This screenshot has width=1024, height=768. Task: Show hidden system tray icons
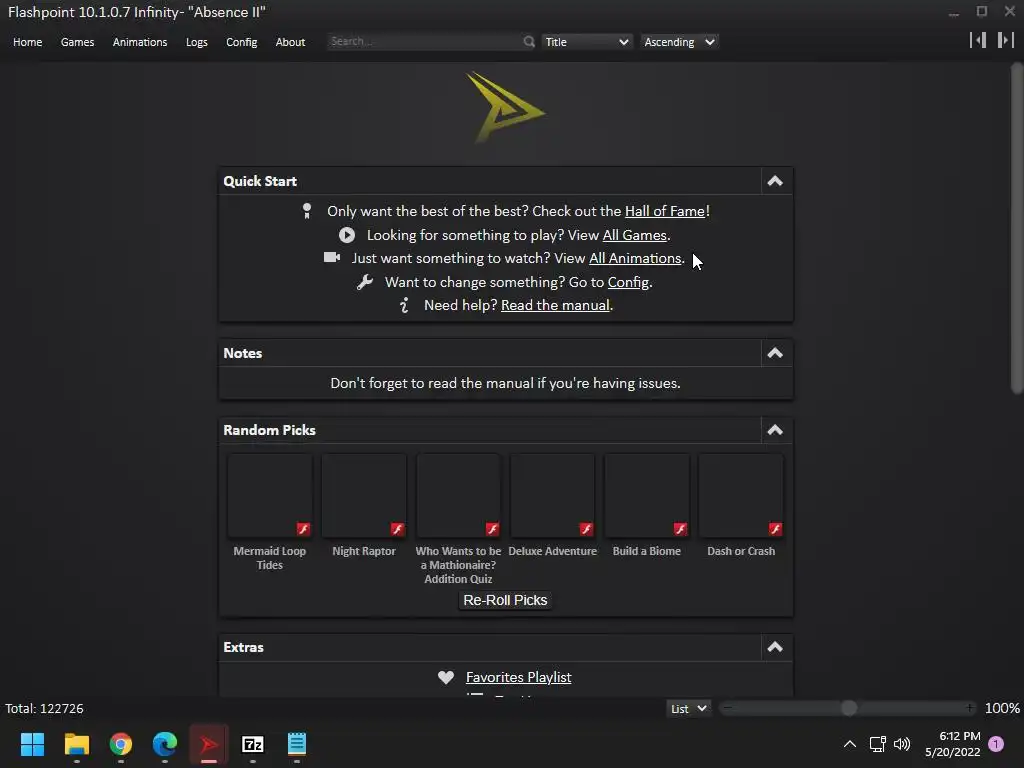click(850, 744)
